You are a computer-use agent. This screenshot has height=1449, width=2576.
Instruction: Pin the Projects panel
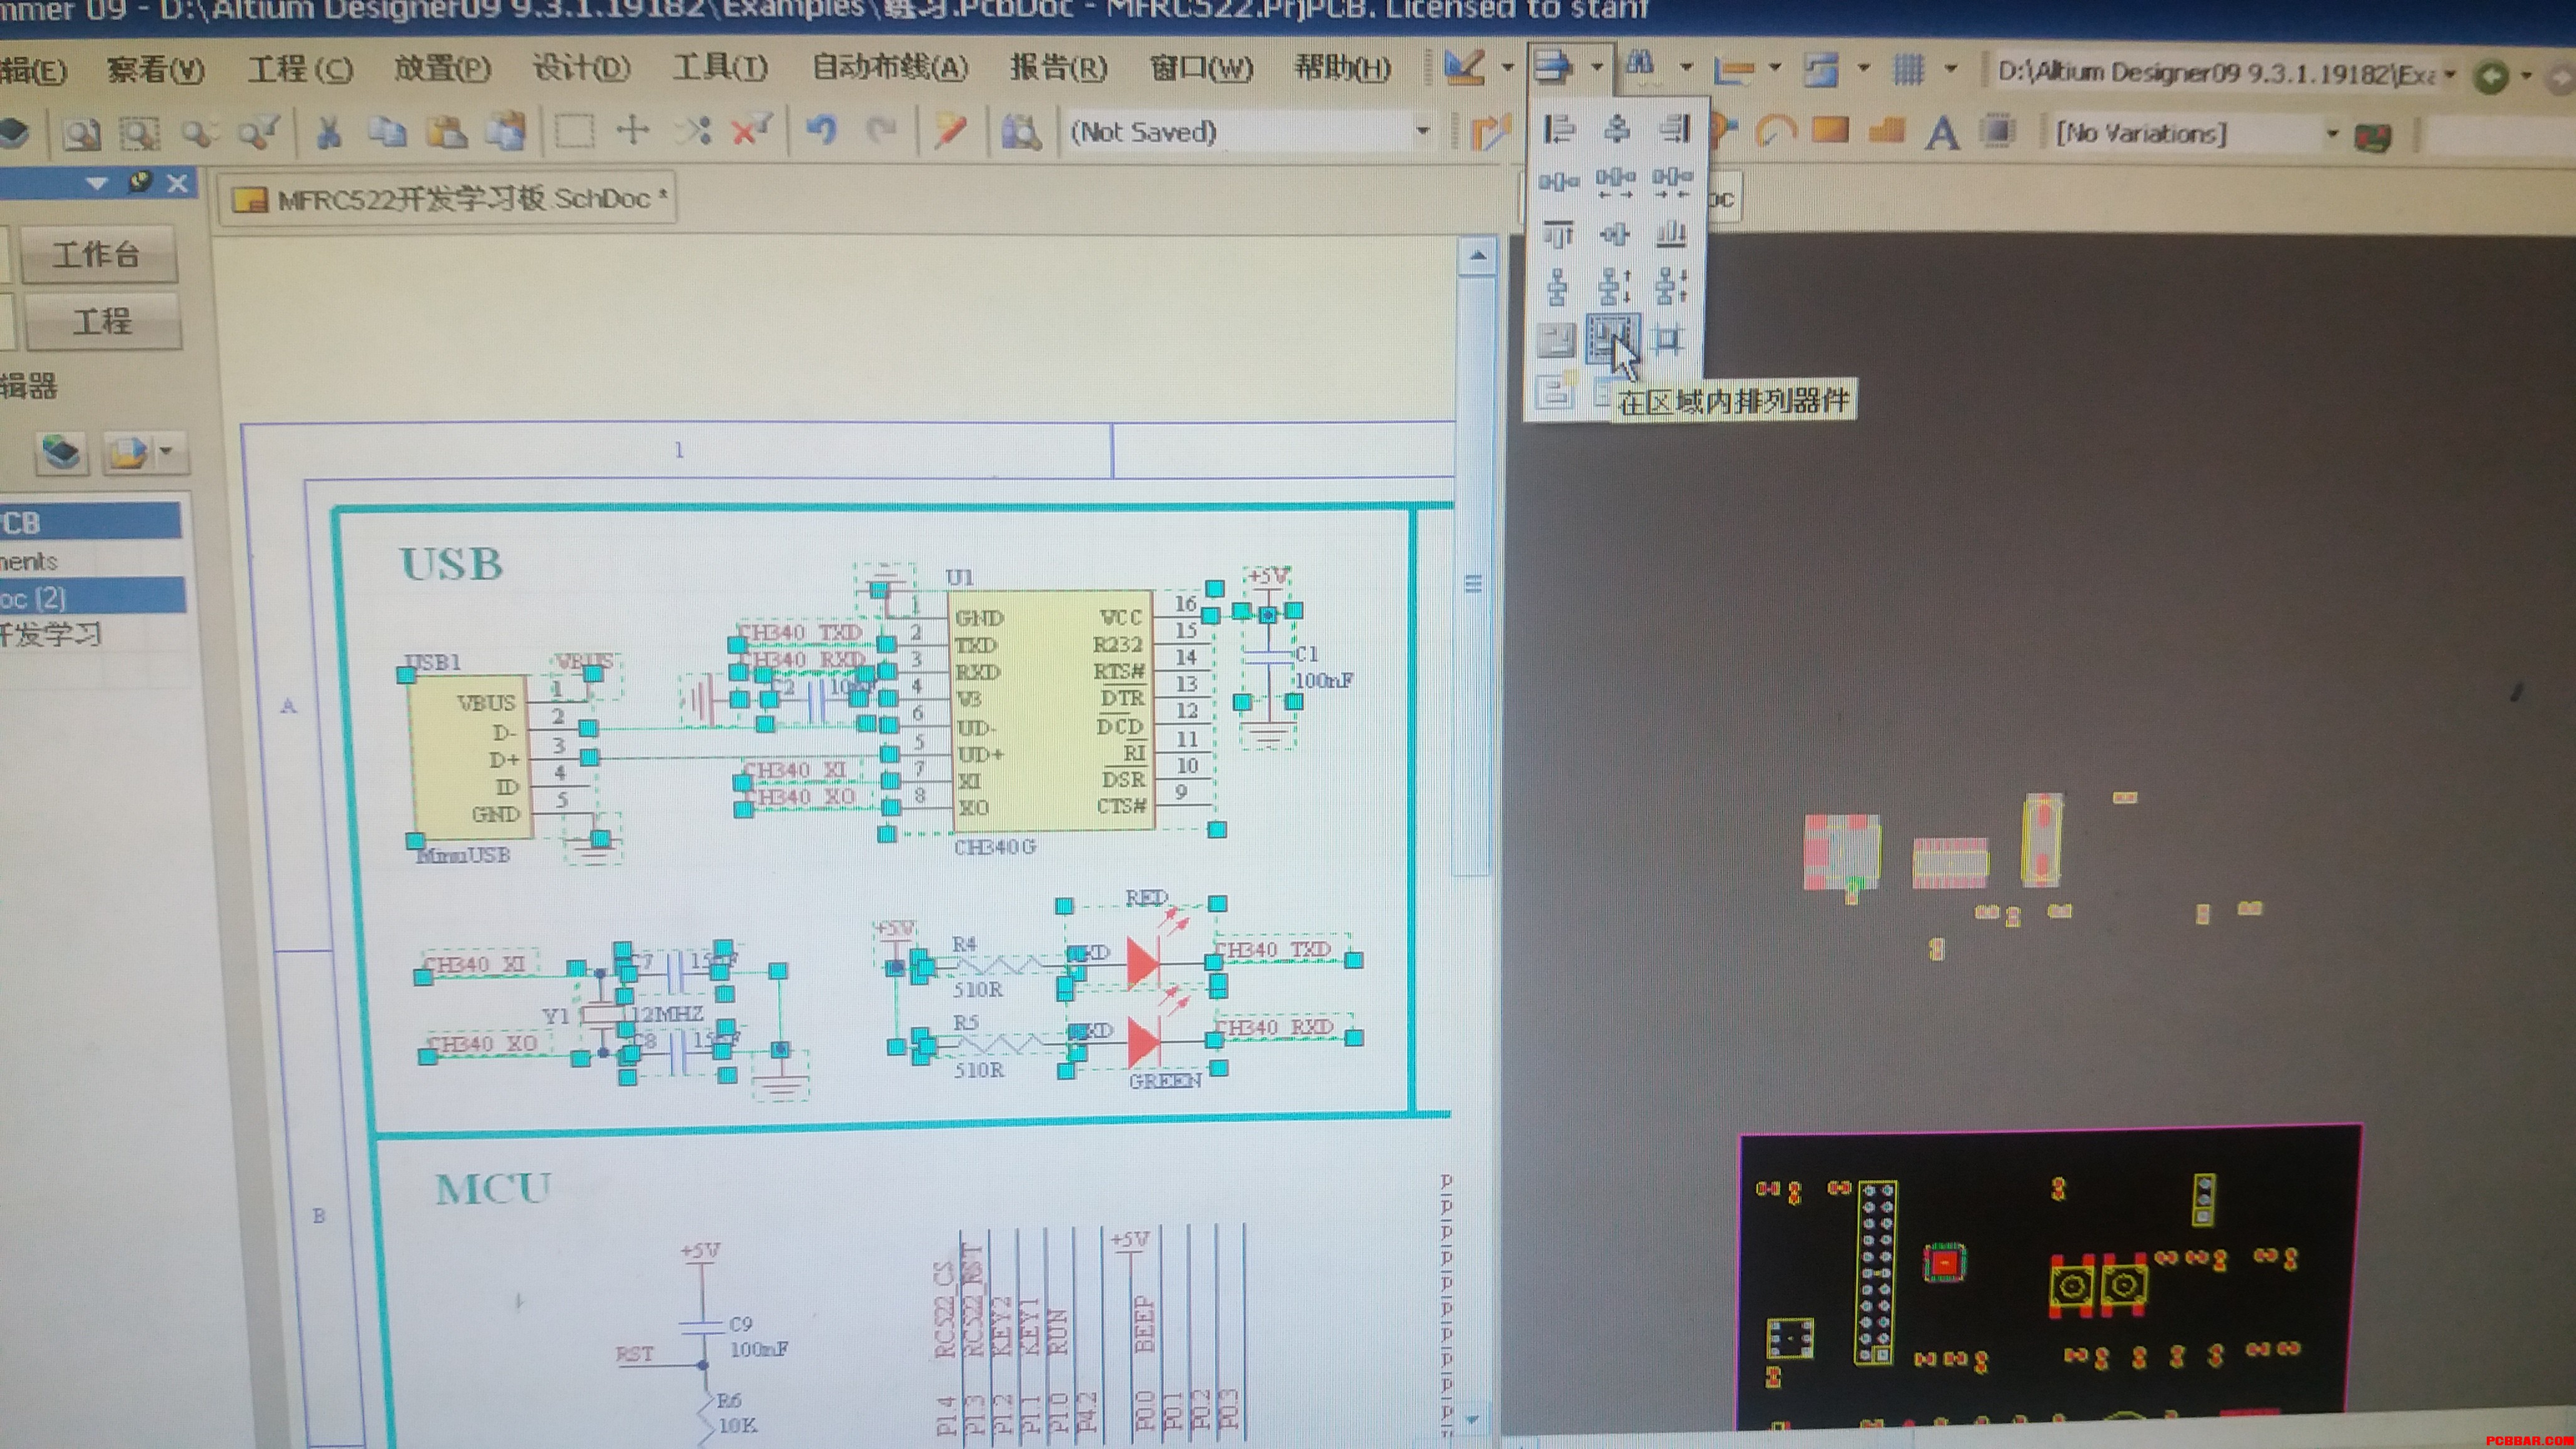click(x=139, y=182)
